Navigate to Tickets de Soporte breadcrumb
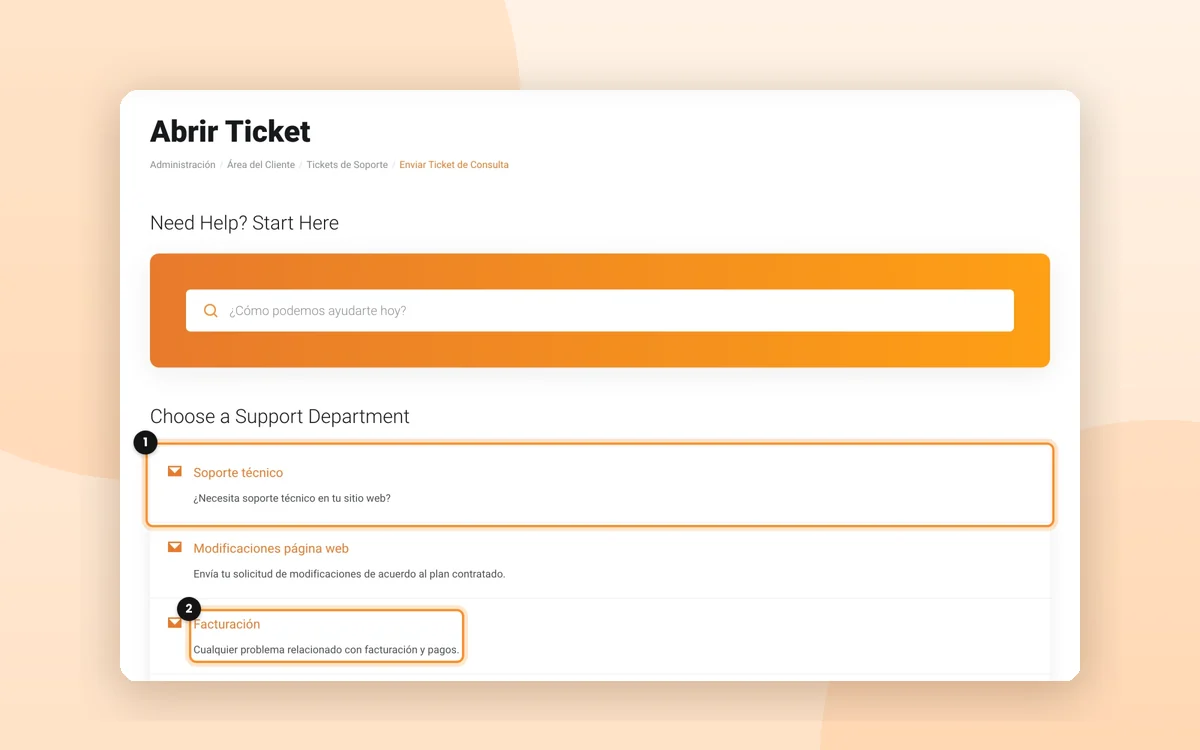 tap(347, 165)
